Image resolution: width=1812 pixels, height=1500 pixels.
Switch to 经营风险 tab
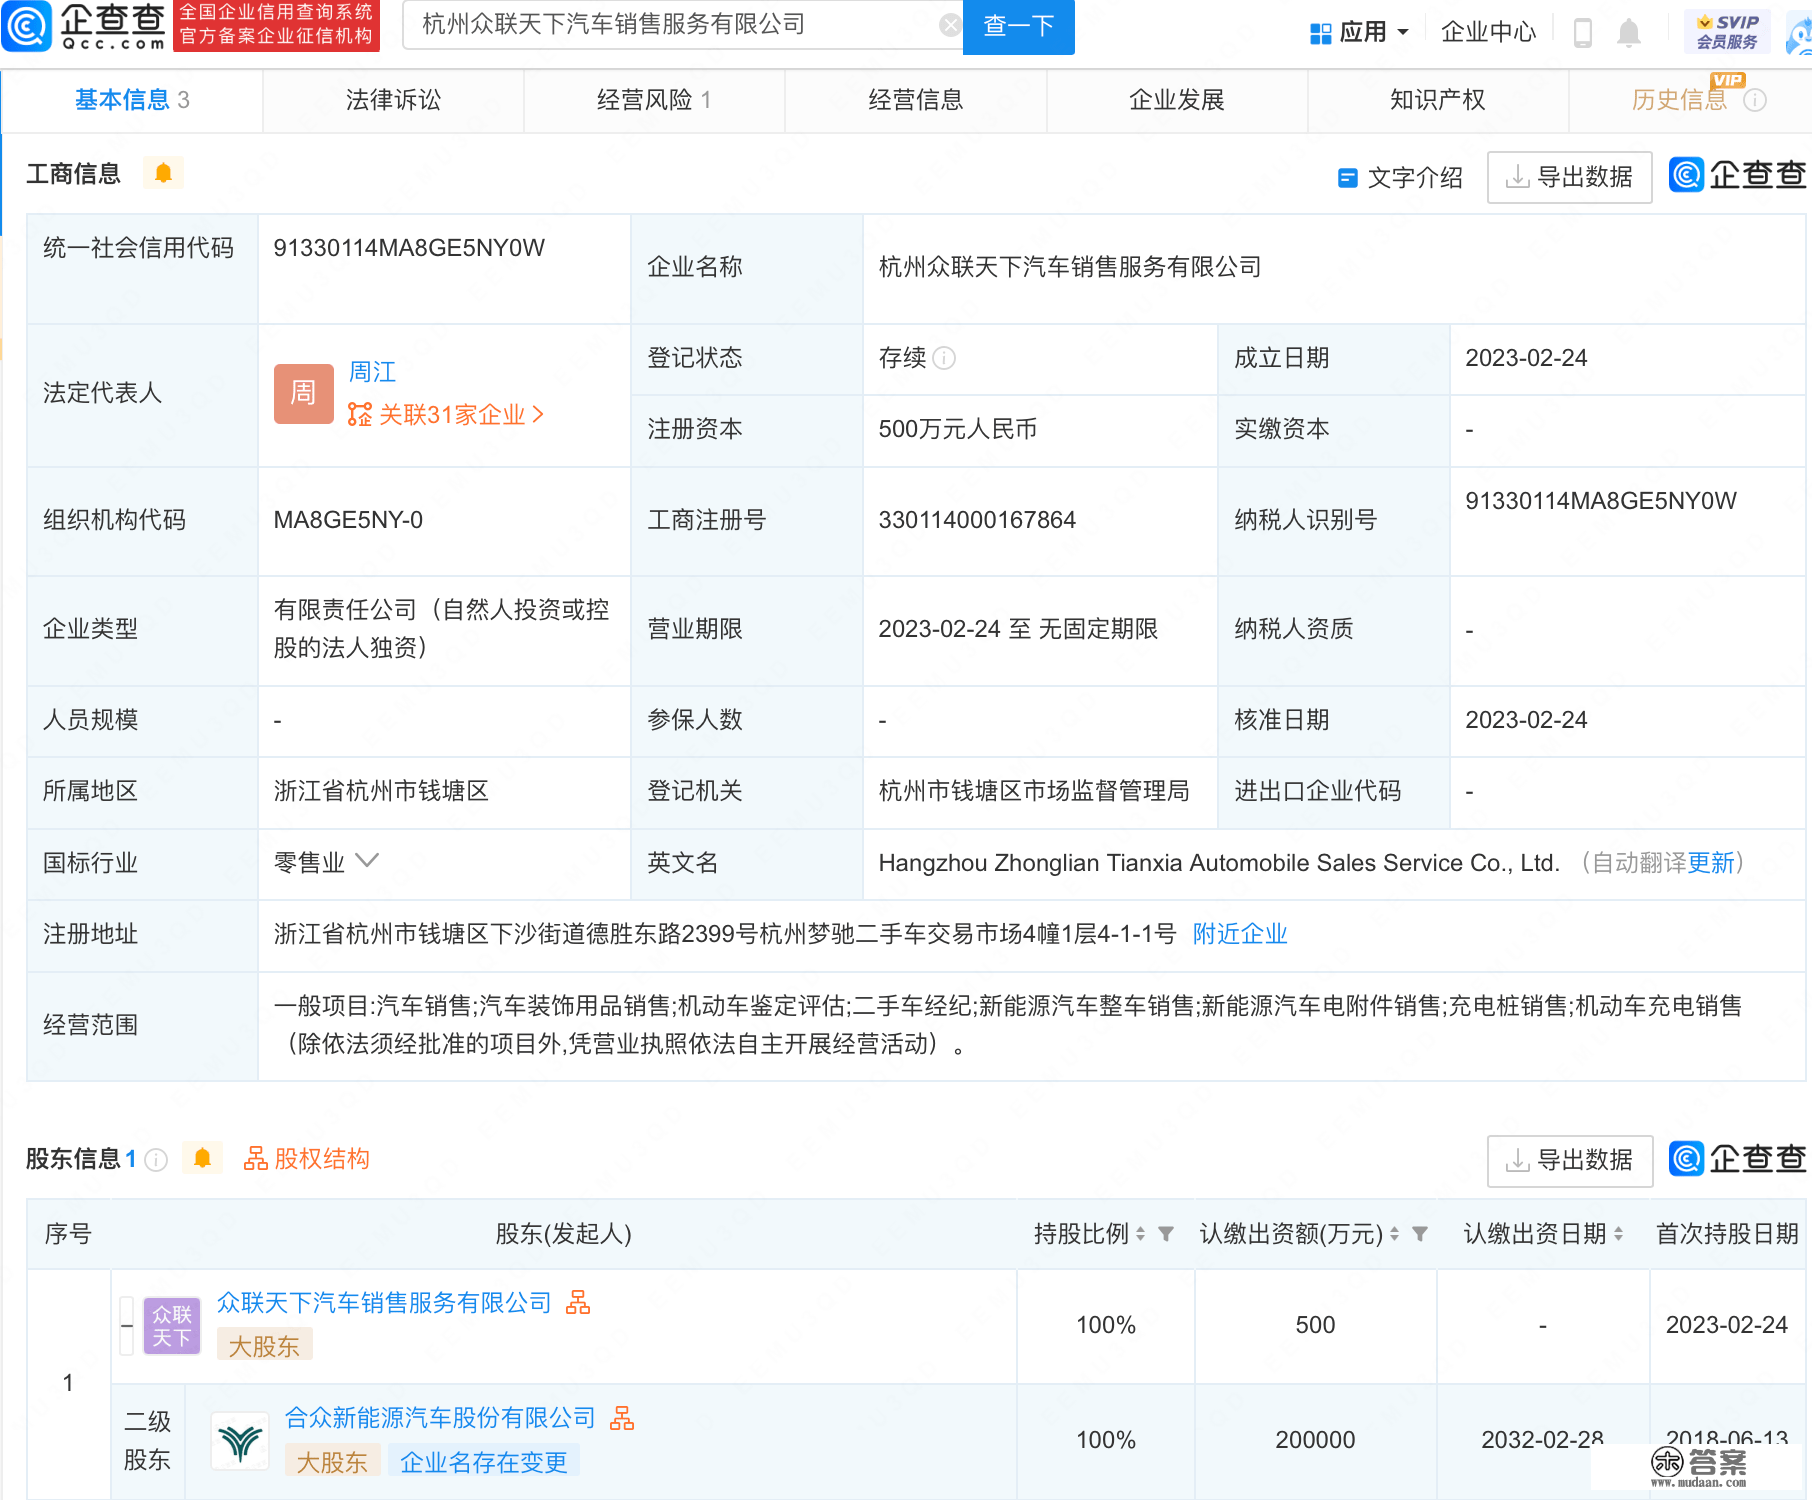654,100
